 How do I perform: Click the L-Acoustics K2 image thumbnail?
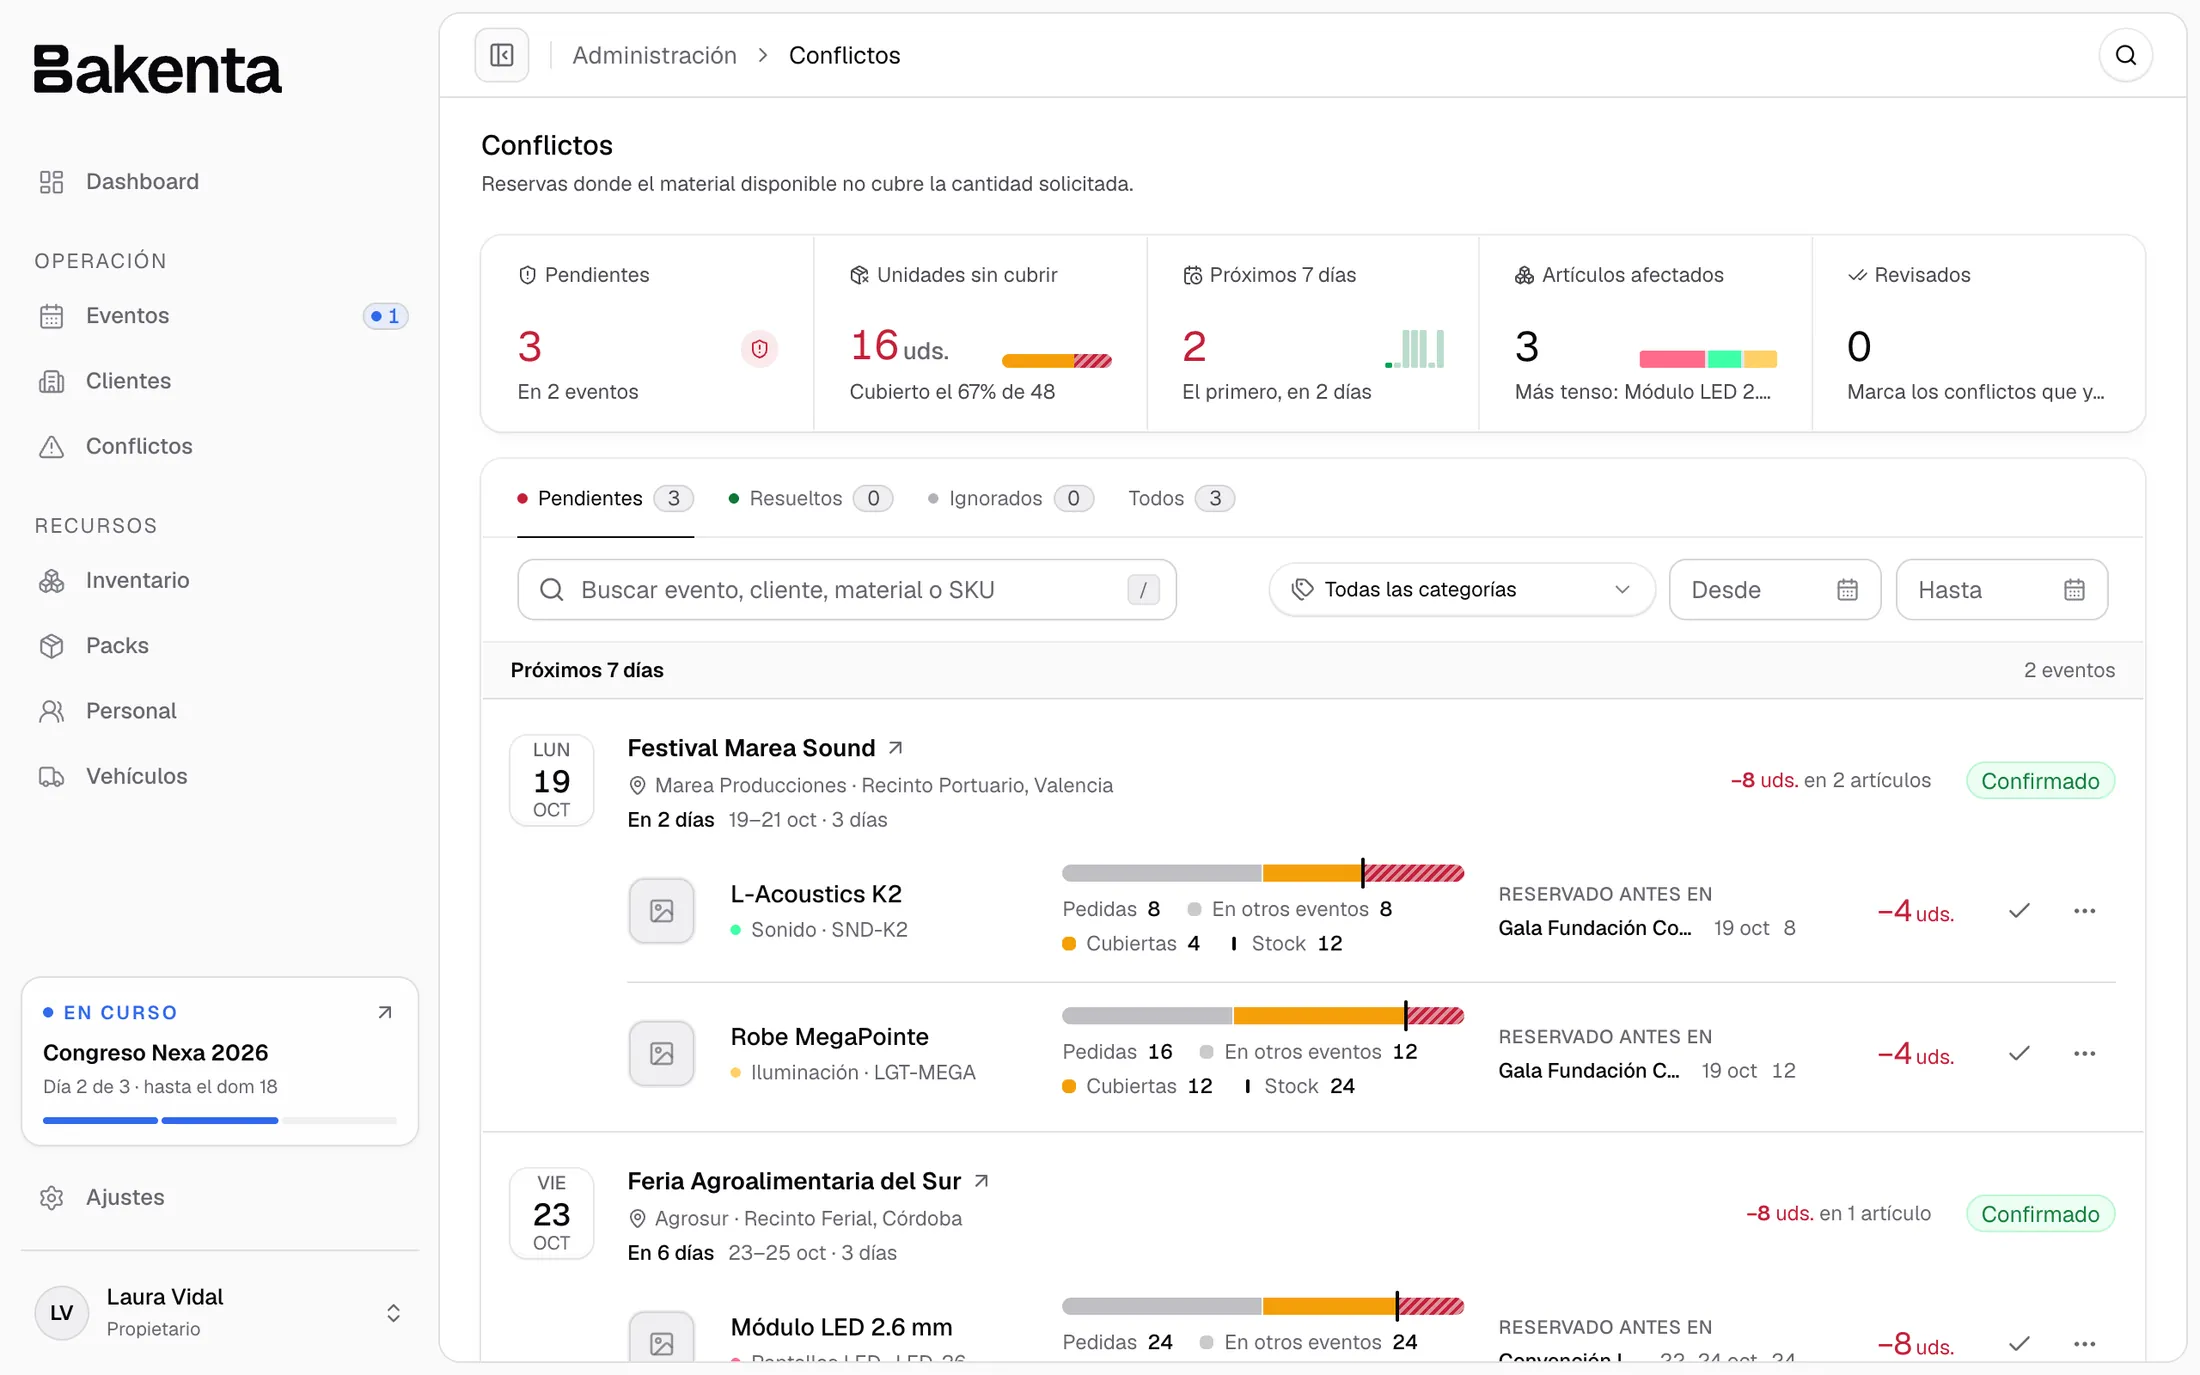pos(661,911)
